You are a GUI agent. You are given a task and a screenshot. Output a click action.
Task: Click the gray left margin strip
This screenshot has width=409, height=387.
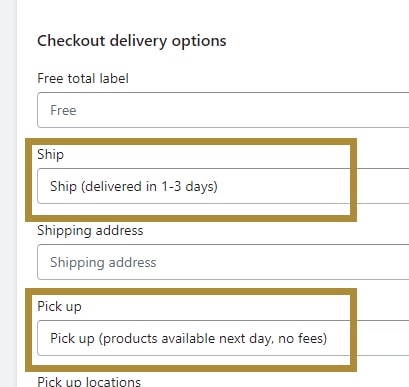(8, 193)
